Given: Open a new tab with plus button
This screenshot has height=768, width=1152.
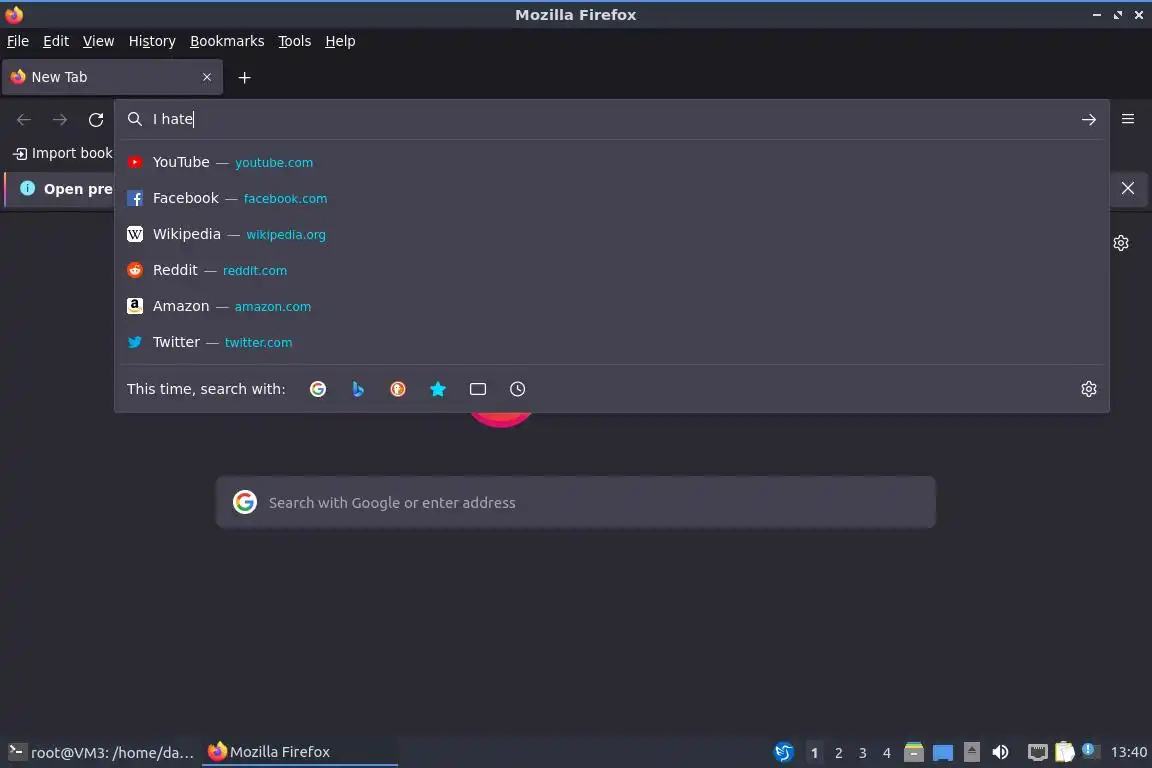Looking at the screenshot, I should (245, 77).
